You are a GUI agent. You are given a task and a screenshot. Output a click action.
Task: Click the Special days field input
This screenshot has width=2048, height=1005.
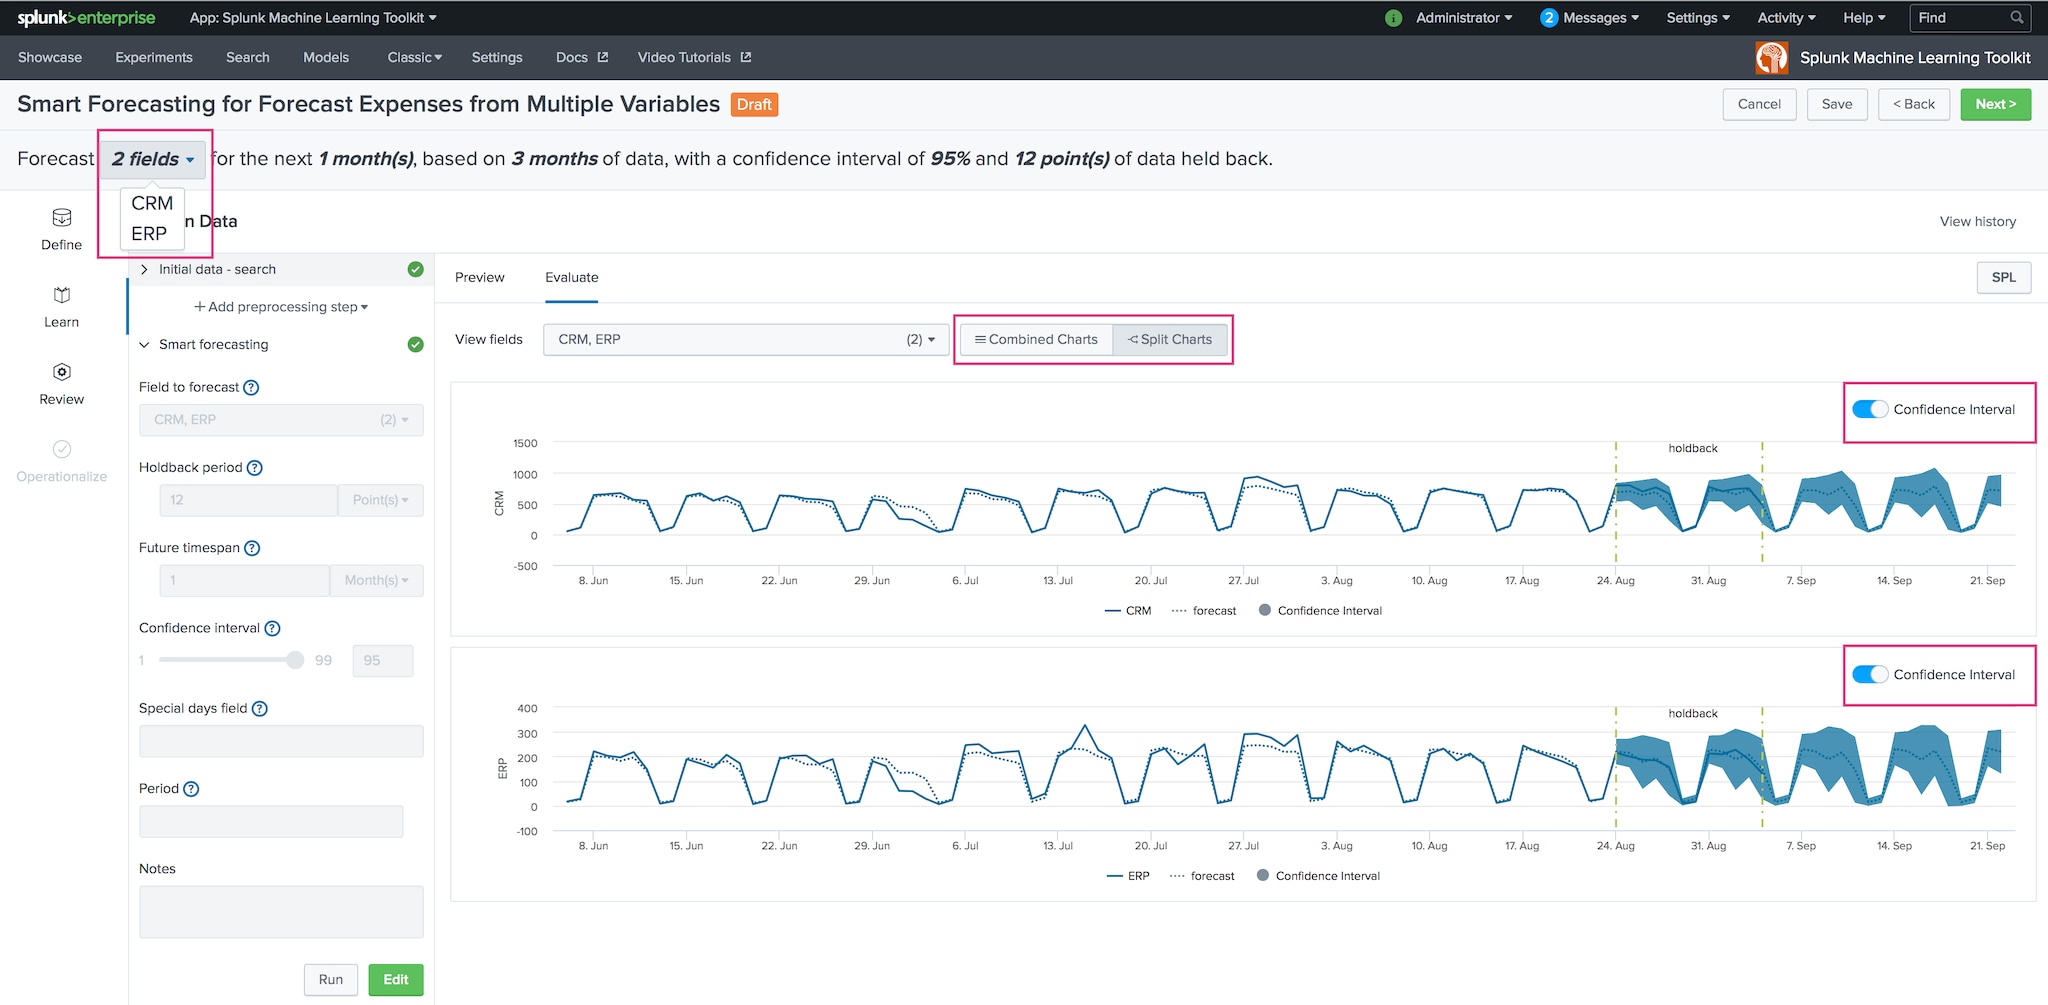tap(281, 741)
